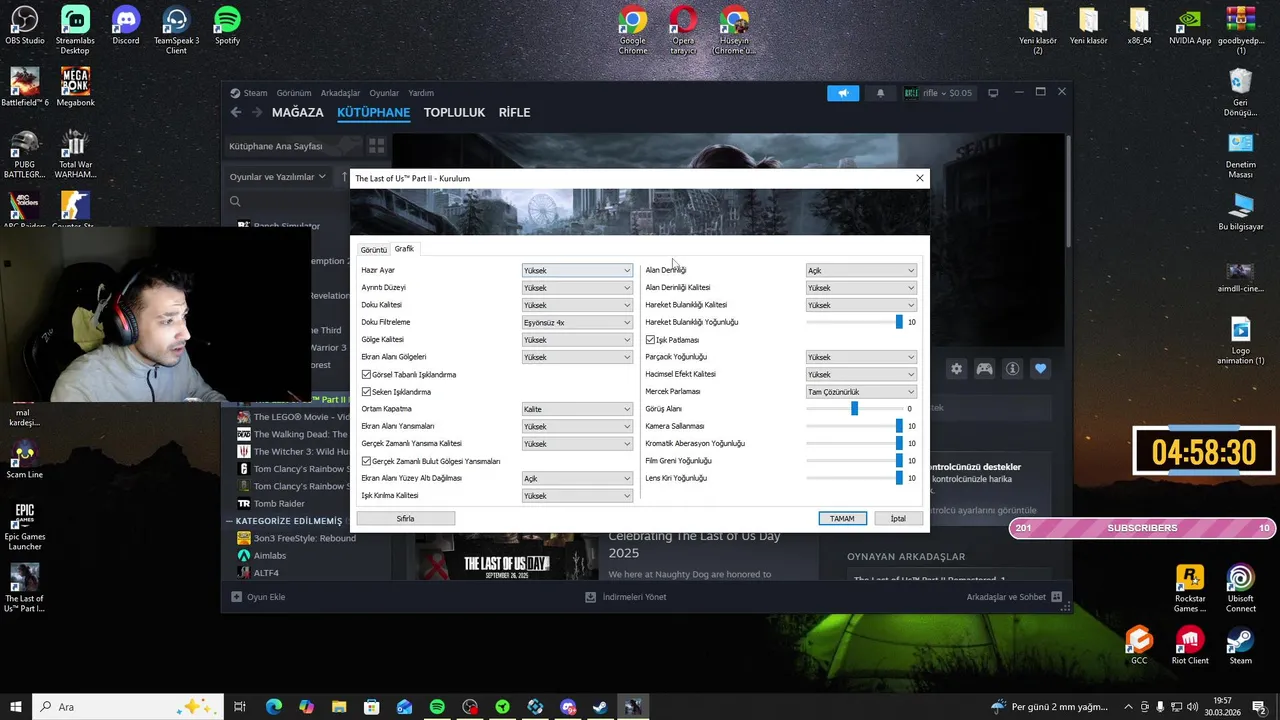The image size is (1280, 720).
Task: Open the Recycle Bin icon
Action: pos(1241,92)
